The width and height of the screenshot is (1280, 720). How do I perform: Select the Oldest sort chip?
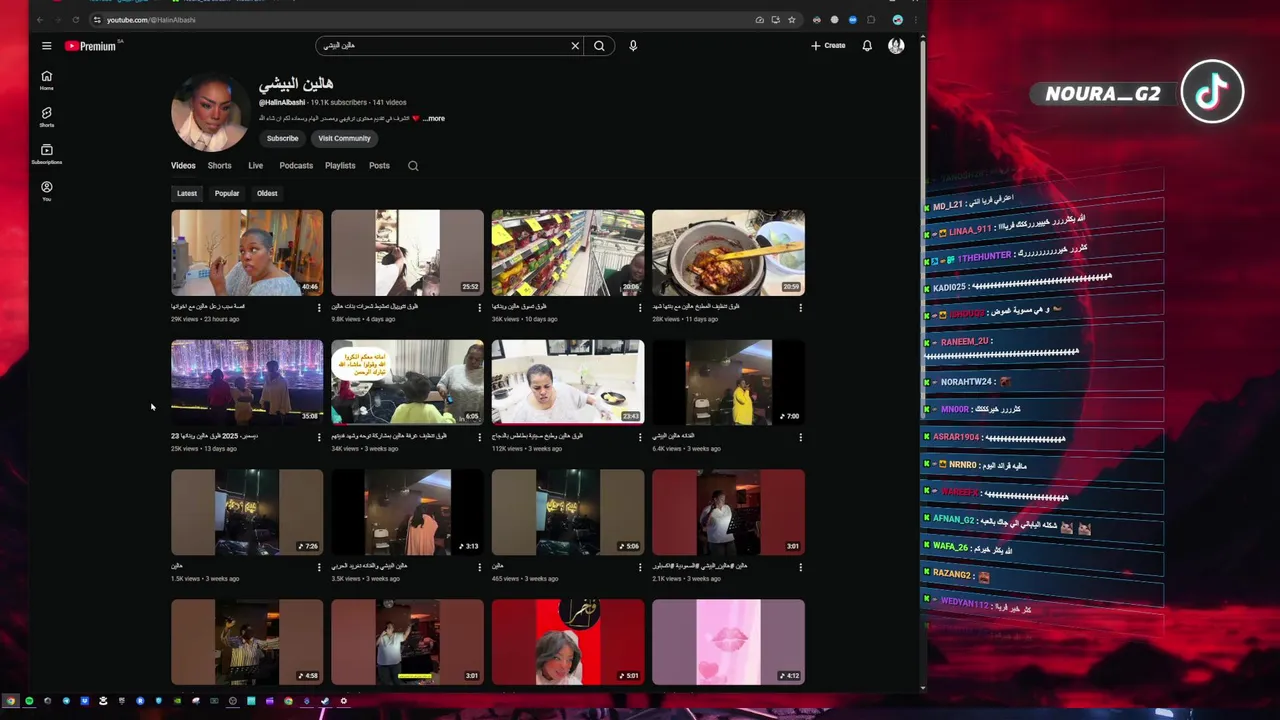pos(267,194)
